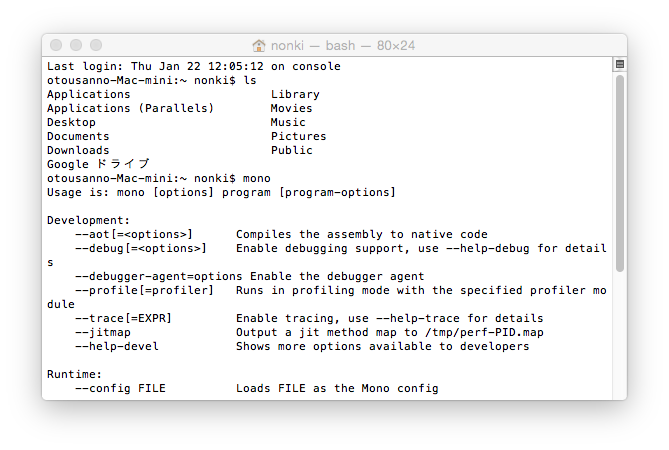Close the Terminal window with leftmost button
The width and height of the screenshot is (669, 450).
point(56,45)
